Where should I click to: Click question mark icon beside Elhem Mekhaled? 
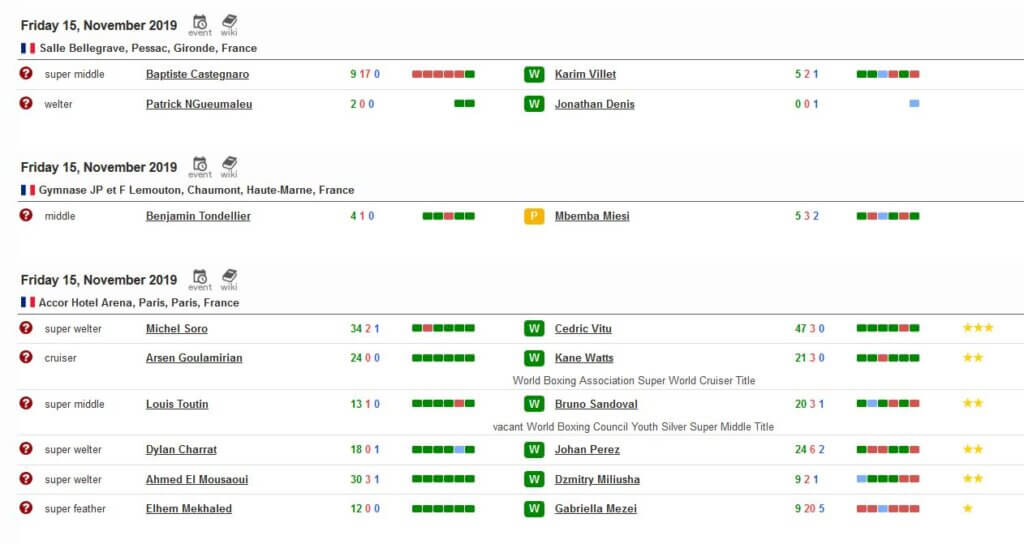tap(26, 508)
